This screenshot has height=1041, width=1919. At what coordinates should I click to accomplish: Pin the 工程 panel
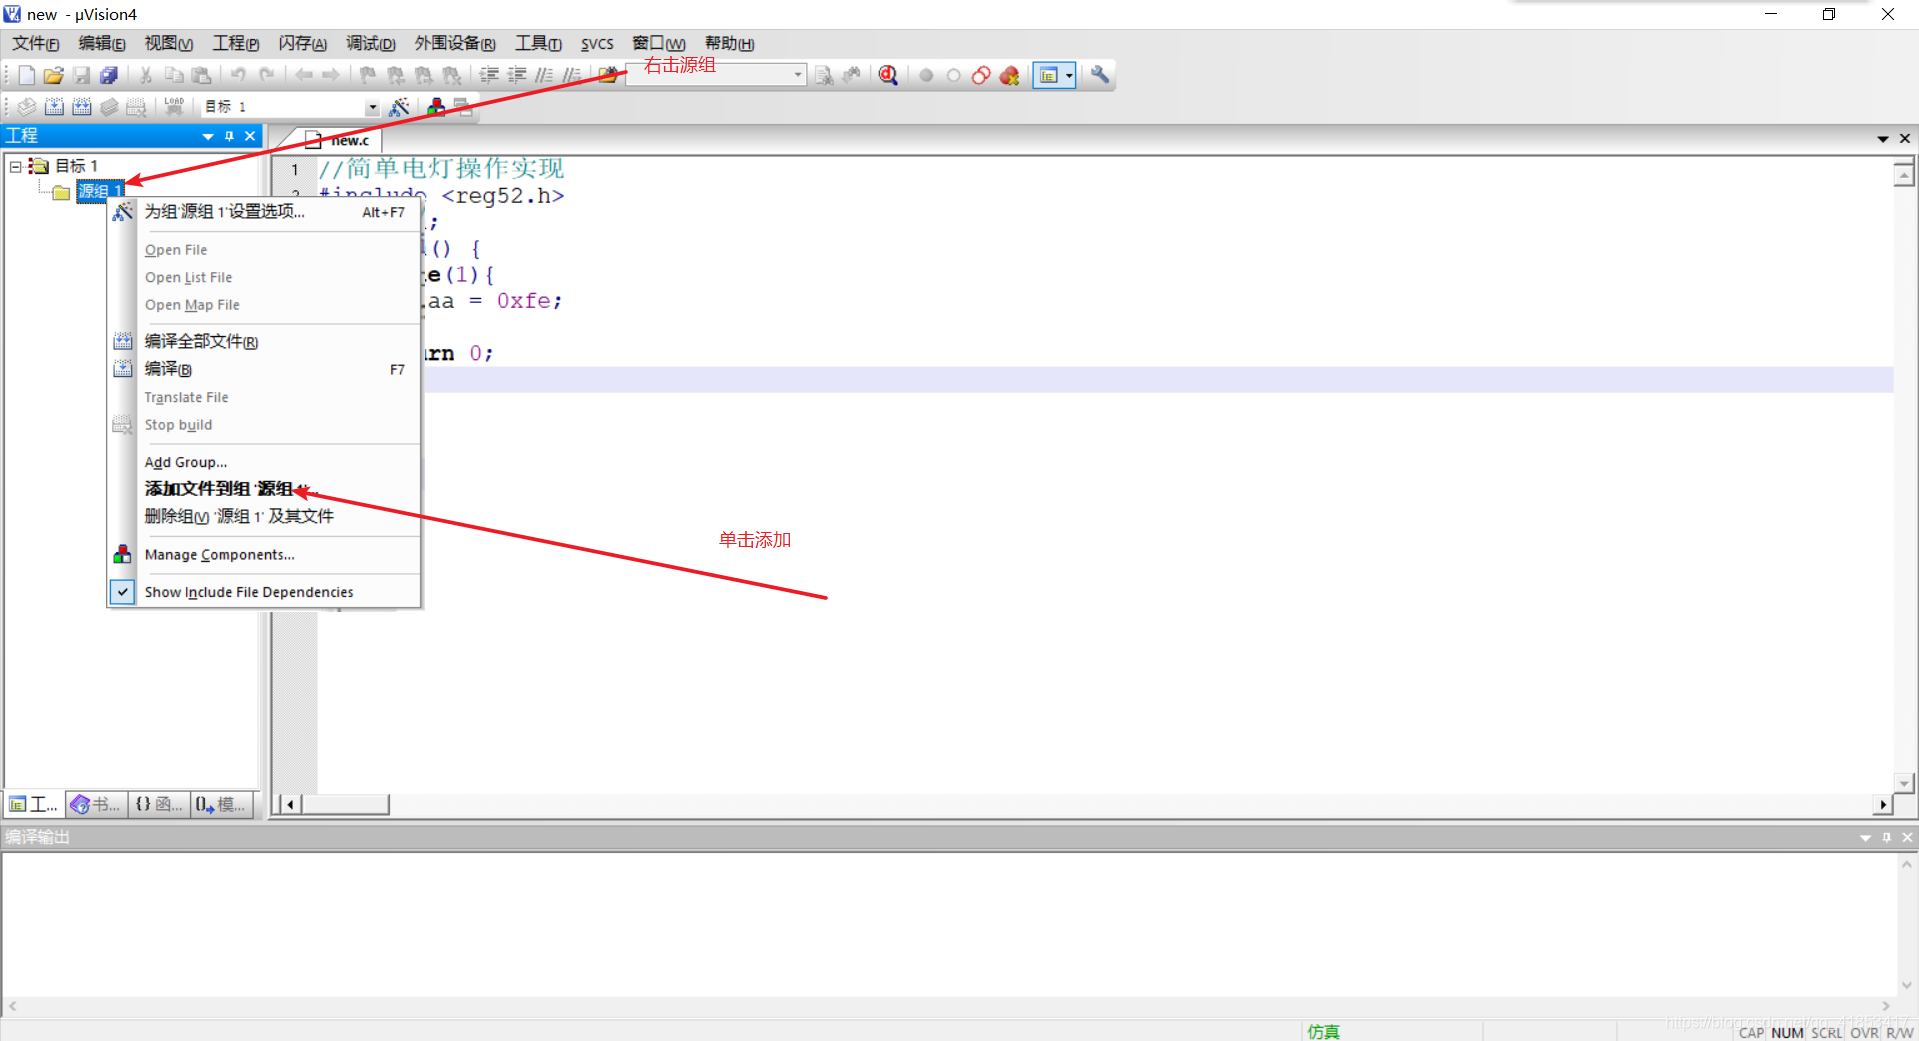tap(229, 136)
